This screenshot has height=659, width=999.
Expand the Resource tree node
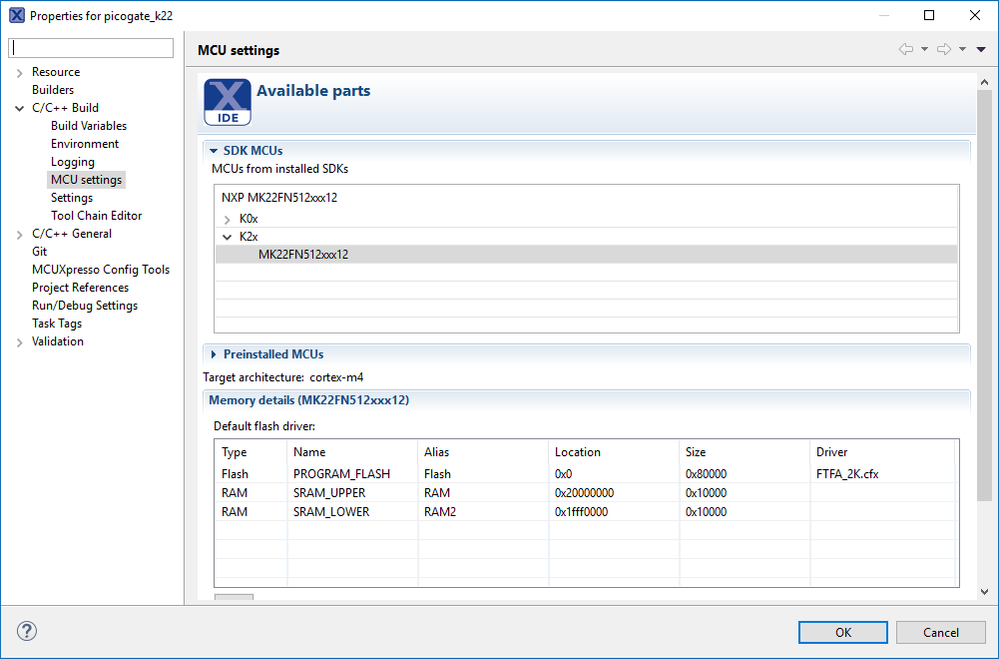[20, 73]
